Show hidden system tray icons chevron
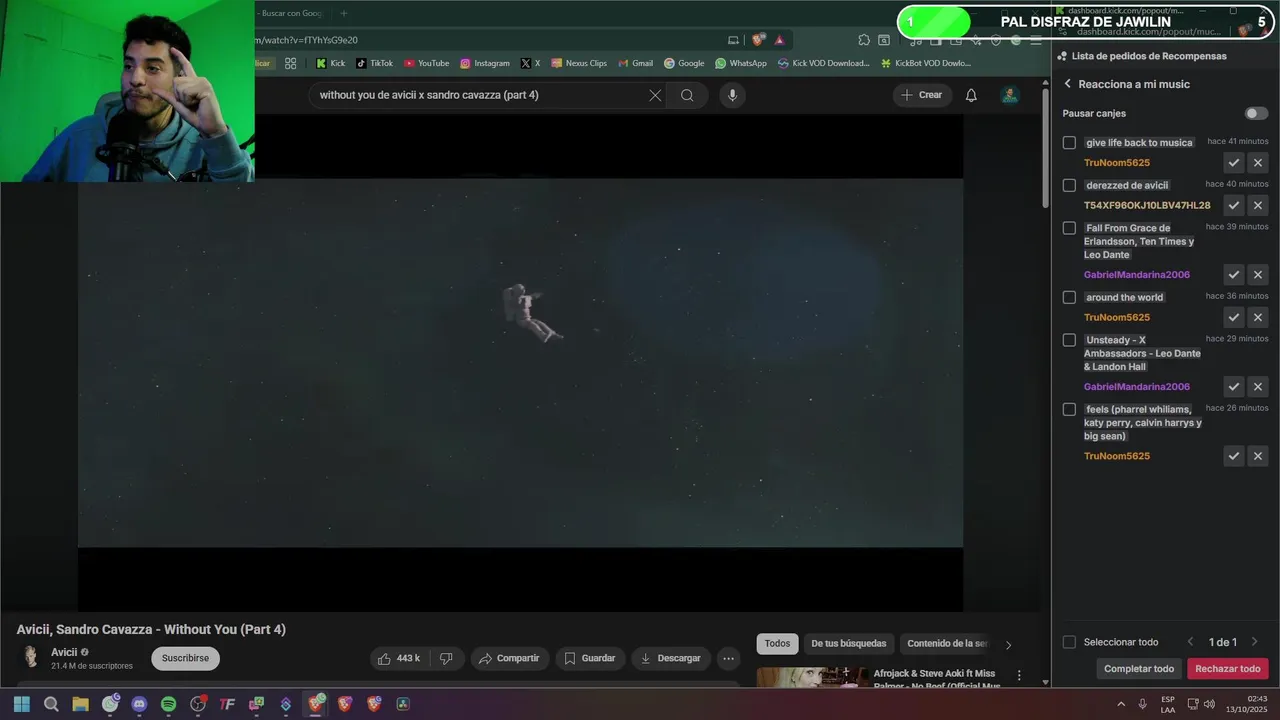The image size is (1280, 720). coord(1120,704)
